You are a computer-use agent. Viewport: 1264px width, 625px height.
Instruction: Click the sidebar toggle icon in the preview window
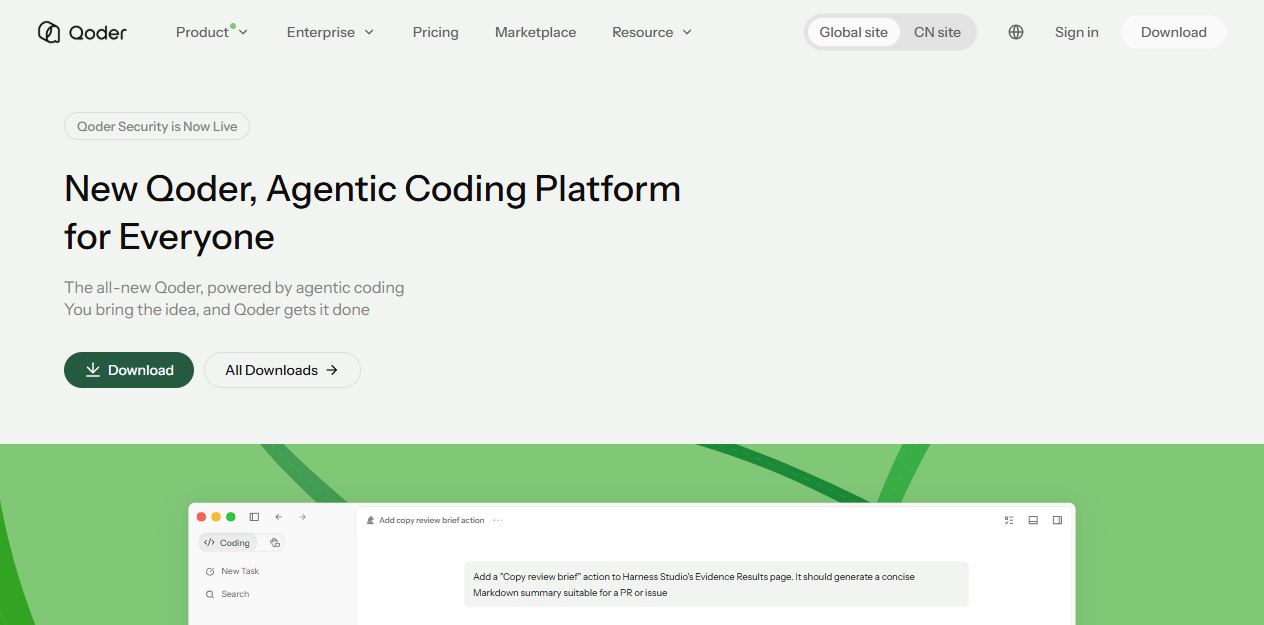[x=254, y=517]
